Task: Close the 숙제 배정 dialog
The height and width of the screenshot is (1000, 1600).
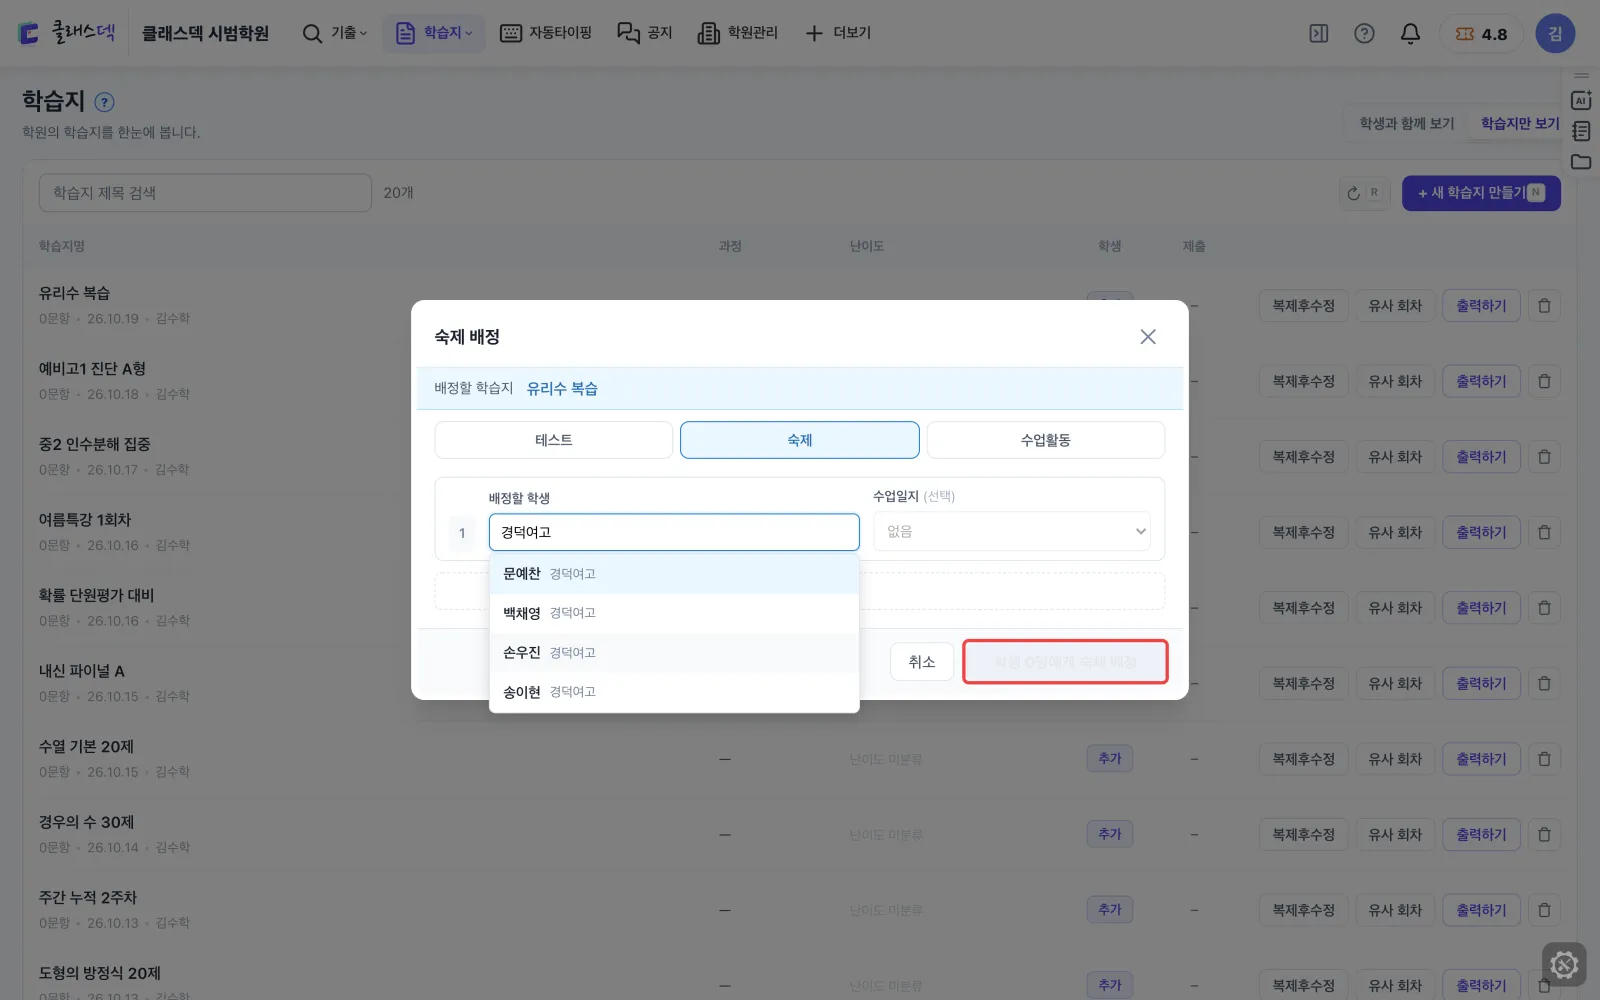Action: point(1148,337)
